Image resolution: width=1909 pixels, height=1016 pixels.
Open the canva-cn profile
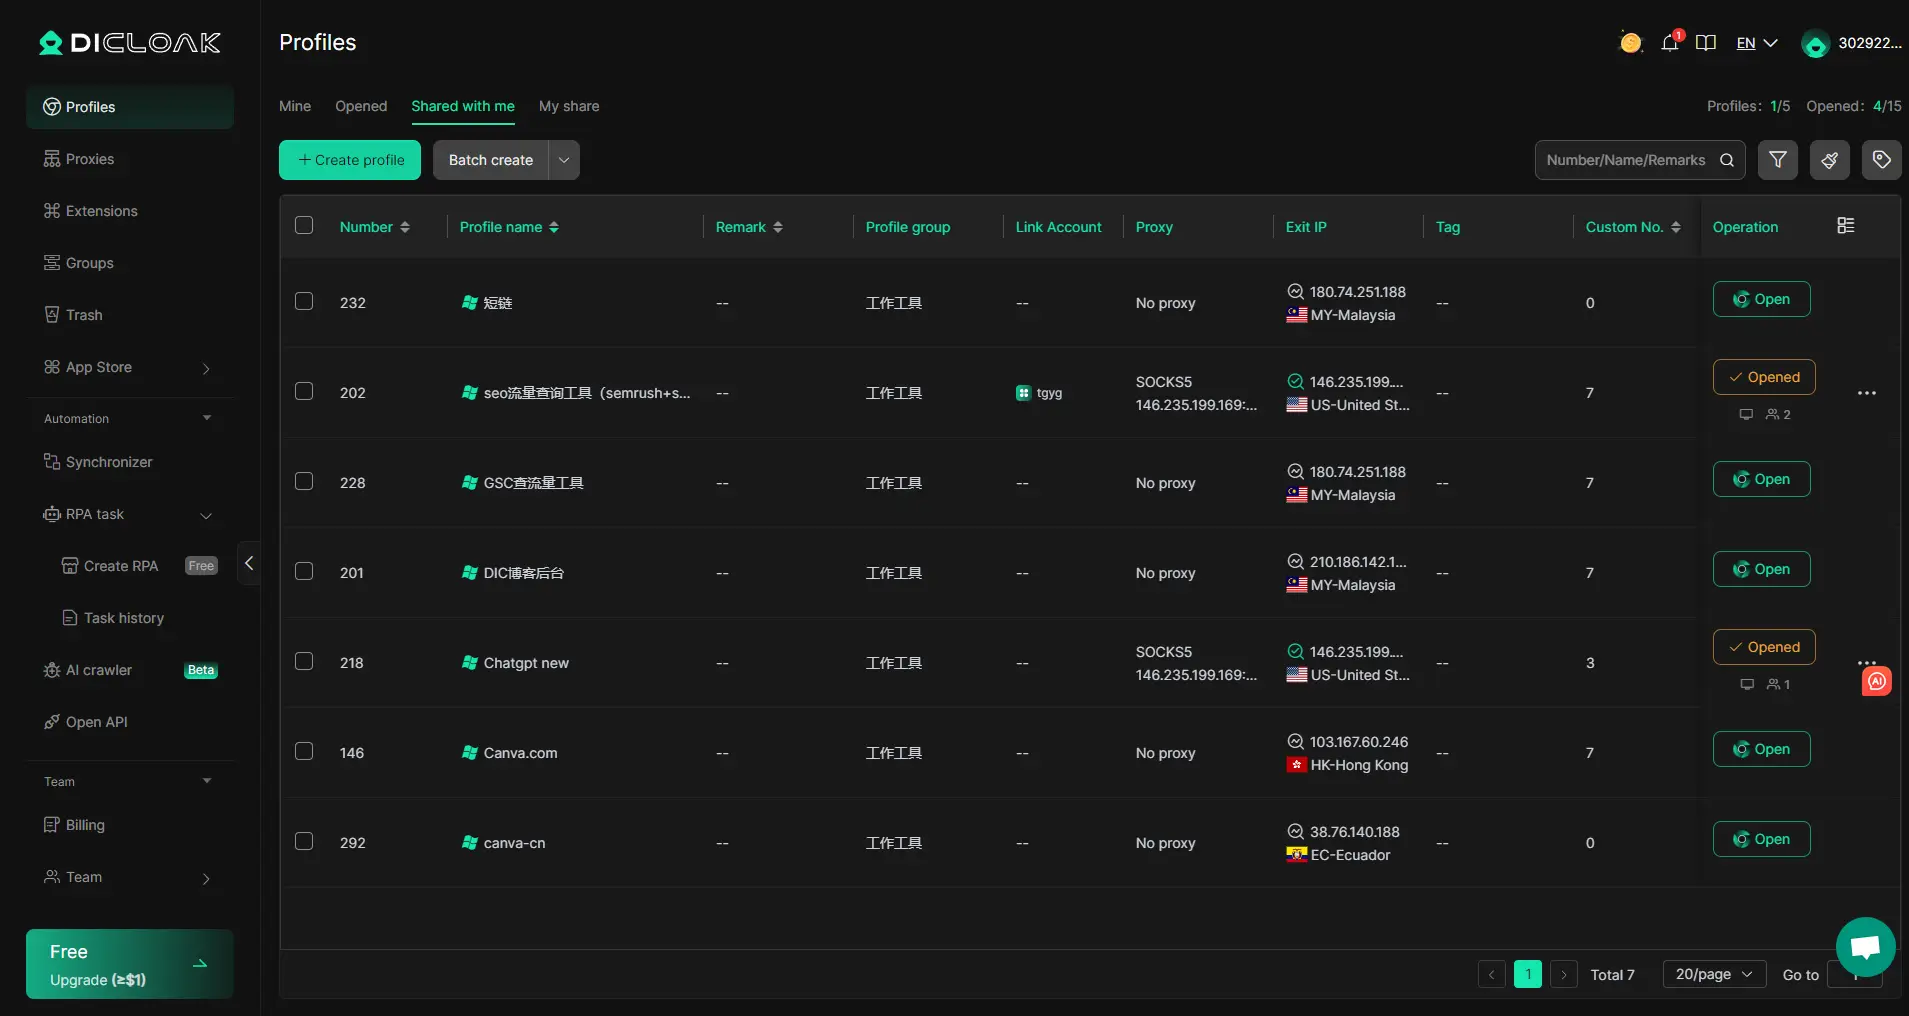coord(1761,839)
